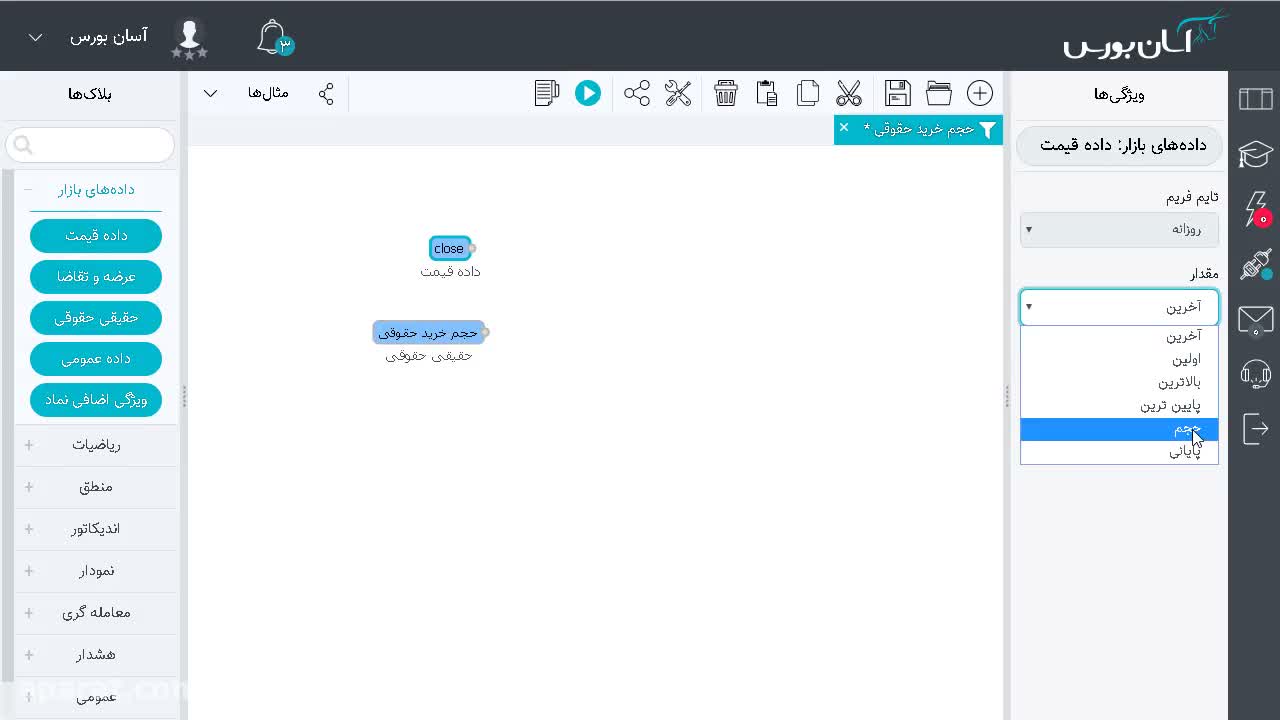Click the Asan Bourse logo
1280x720 pixels.
[x=1145, y=36]
